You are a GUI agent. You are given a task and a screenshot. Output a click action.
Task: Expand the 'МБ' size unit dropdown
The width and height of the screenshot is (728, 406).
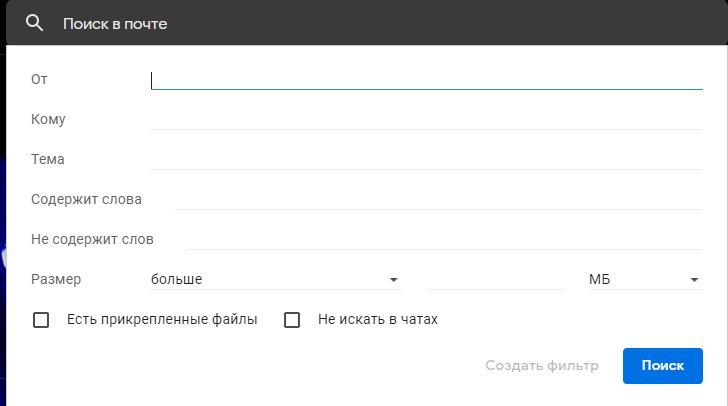645,279
